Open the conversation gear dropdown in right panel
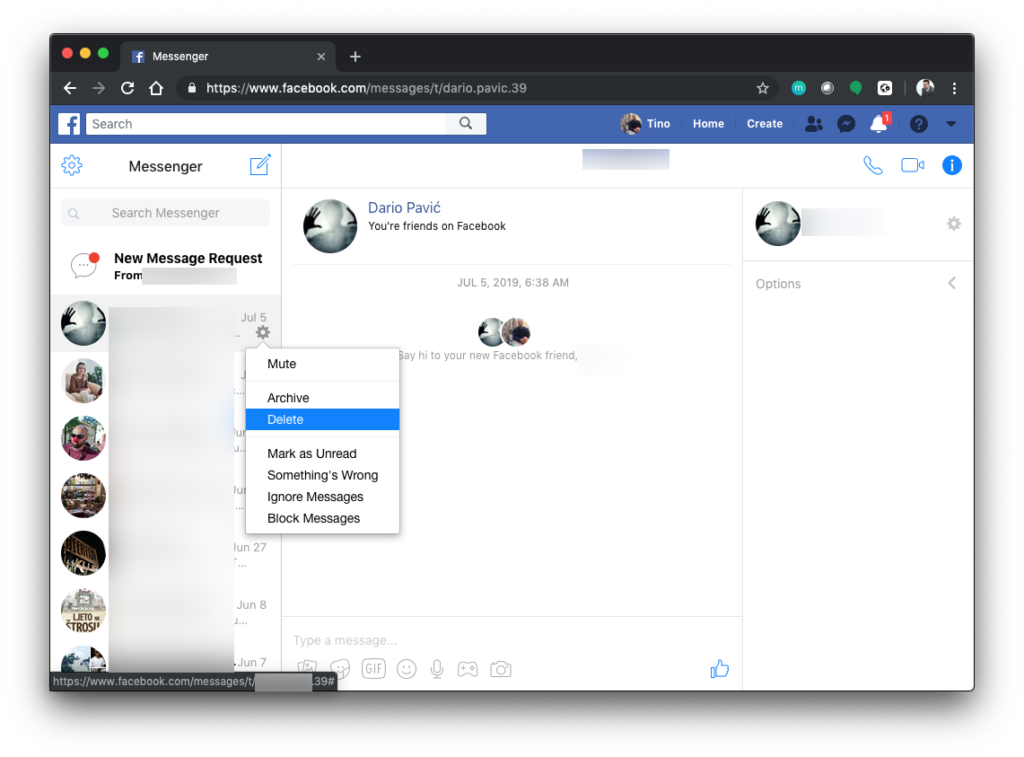Screen dimensions: 1024x757 (953, 224)
